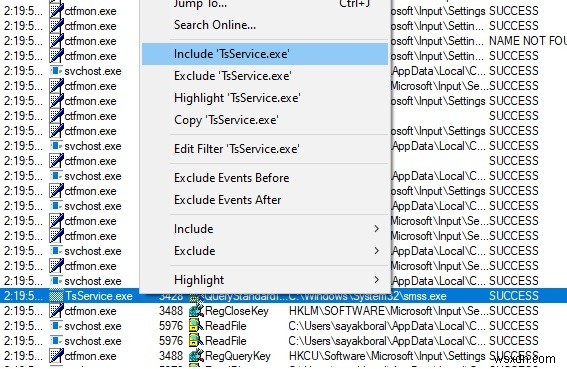Select Exclude Events After
The width and height of the screenshot is (567, 369).
coord(265,200)
